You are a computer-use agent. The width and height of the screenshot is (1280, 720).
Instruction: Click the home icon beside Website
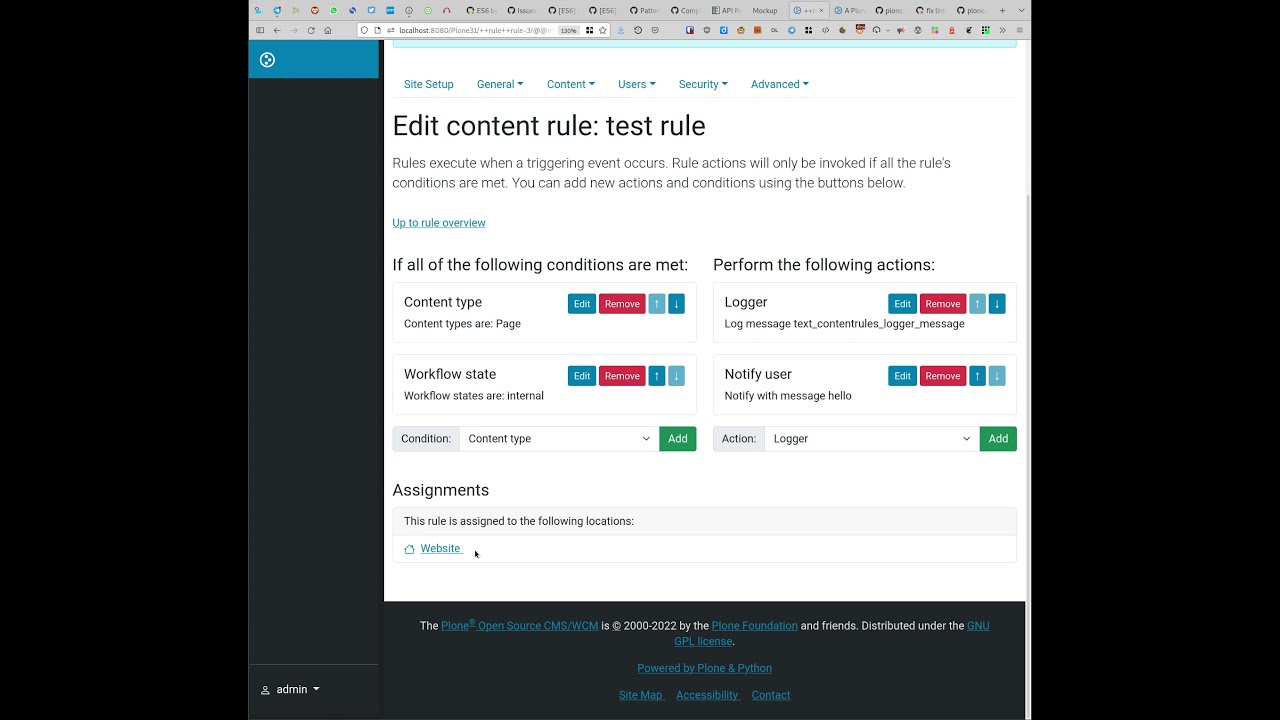(x=409, y=549)
